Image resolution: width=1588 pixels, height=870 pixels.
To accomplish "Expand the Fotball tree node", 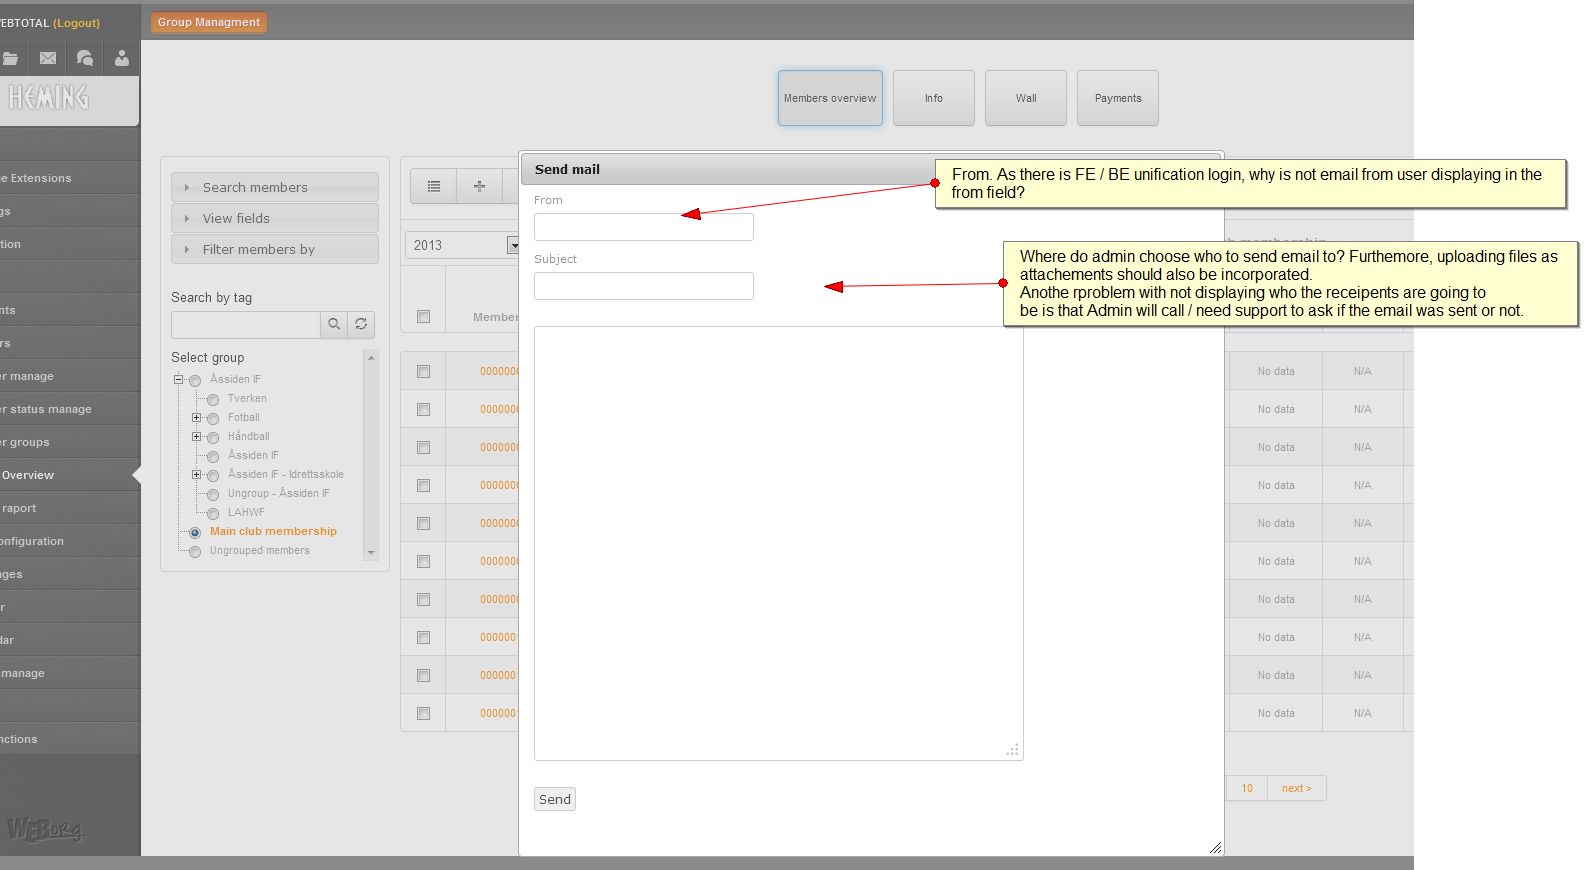I will click(x=197, y=417).
